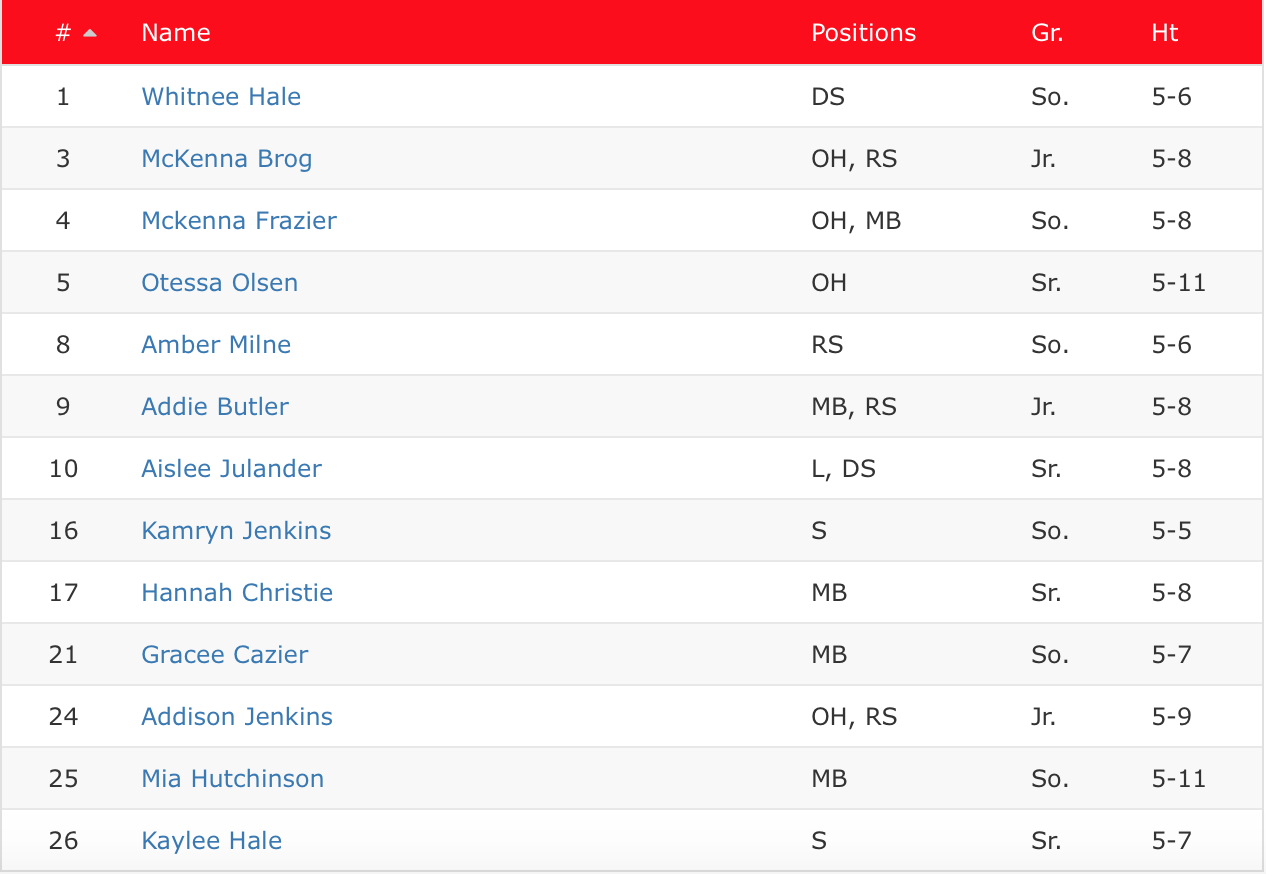Open McKenna Brog's player page
This screenshot has width=1266, height=874.
tap(227, 159)
